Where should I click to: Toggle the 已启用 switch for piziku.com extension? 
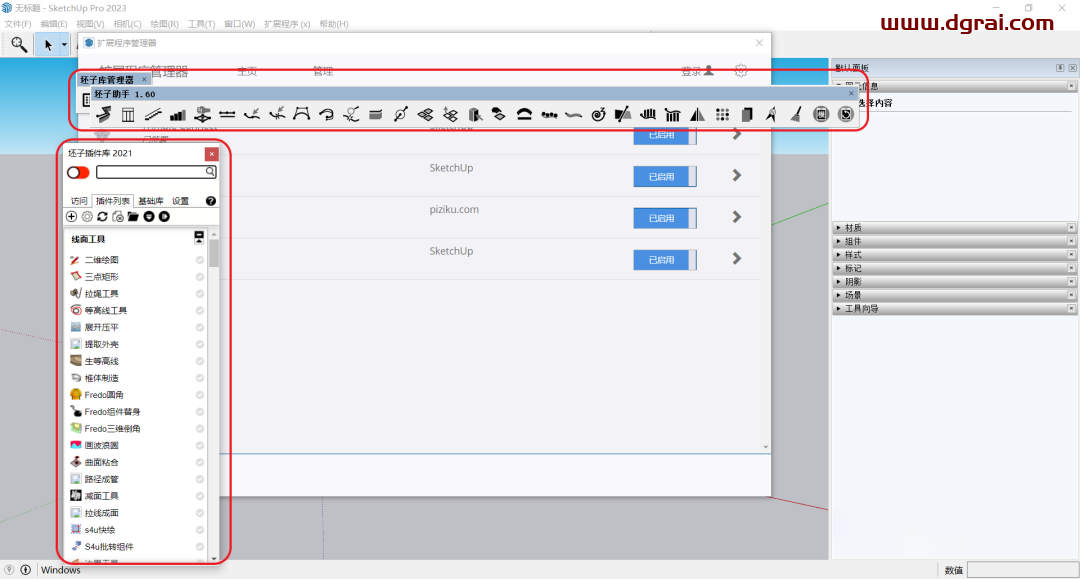pos(664,218)
